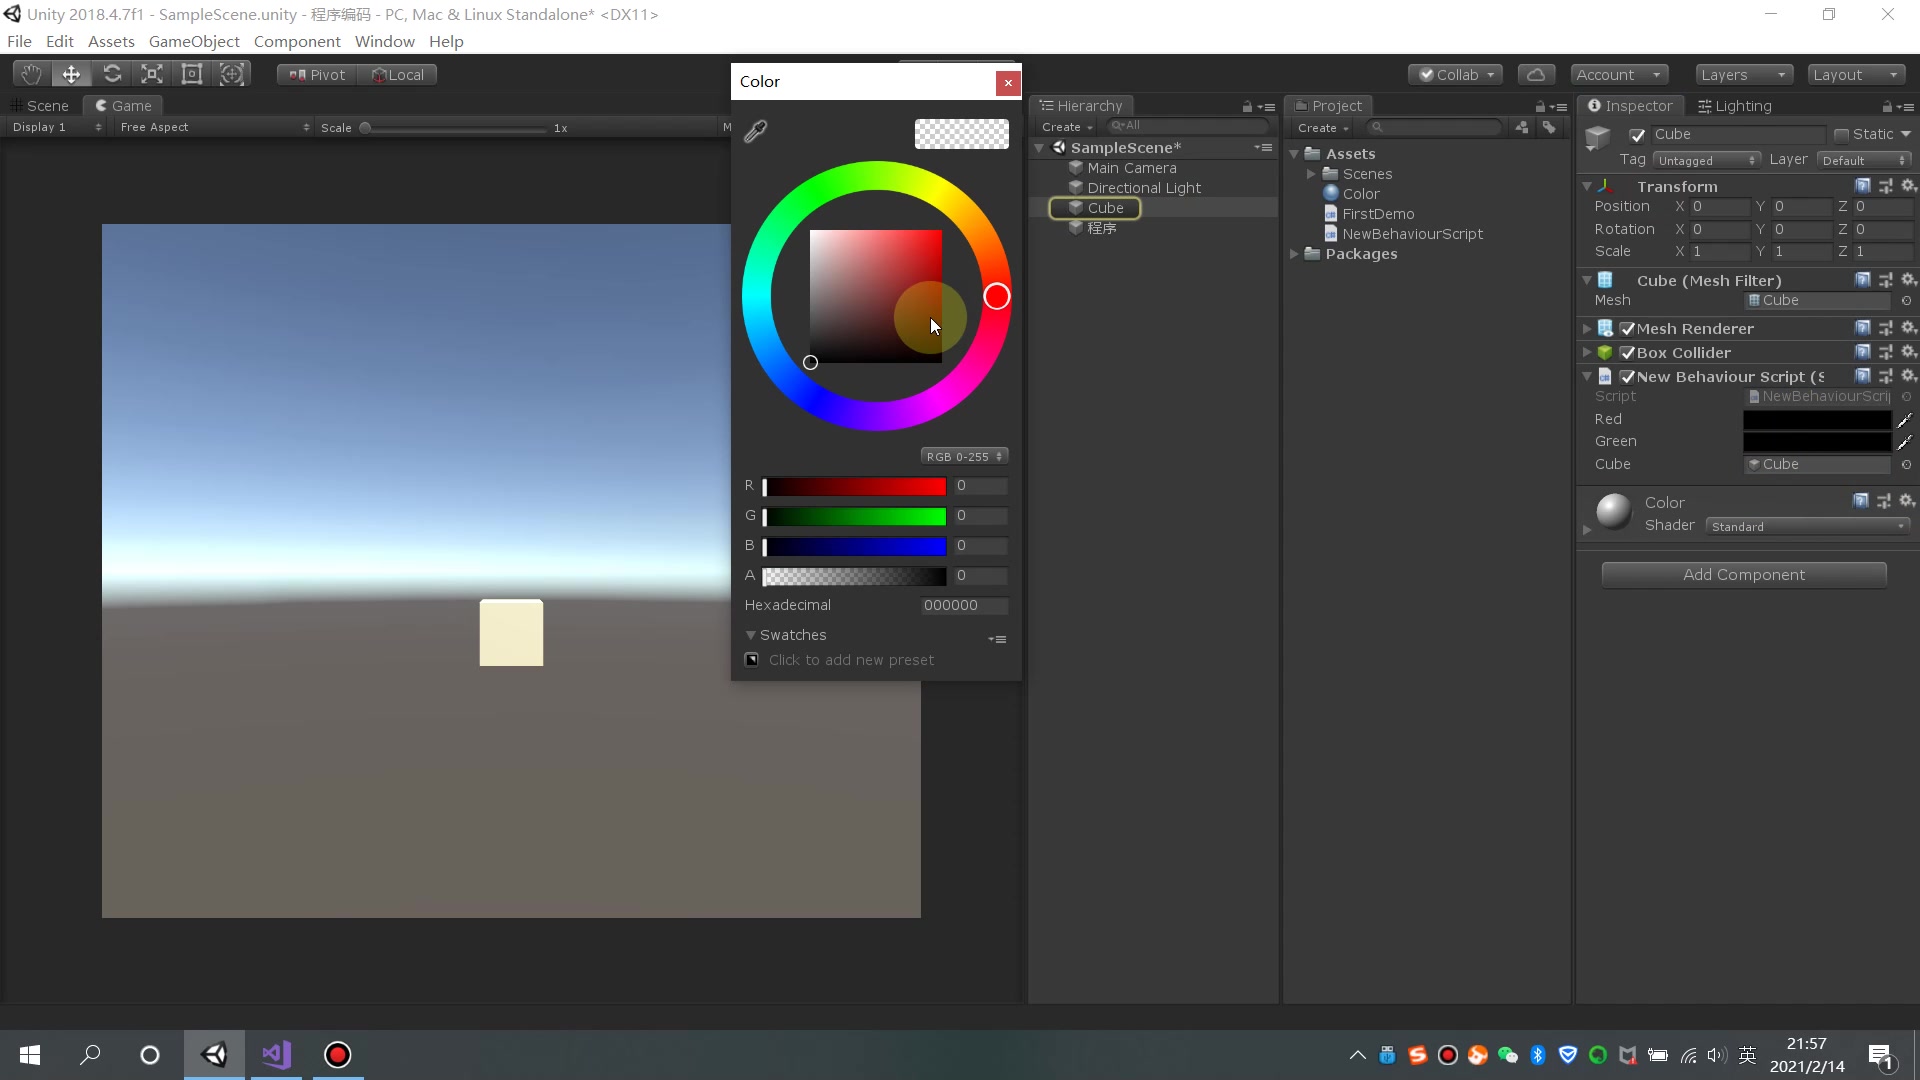Select the Move tool
The height and width of the screenshot is (1080, 1920).
[x=71, y=73]
